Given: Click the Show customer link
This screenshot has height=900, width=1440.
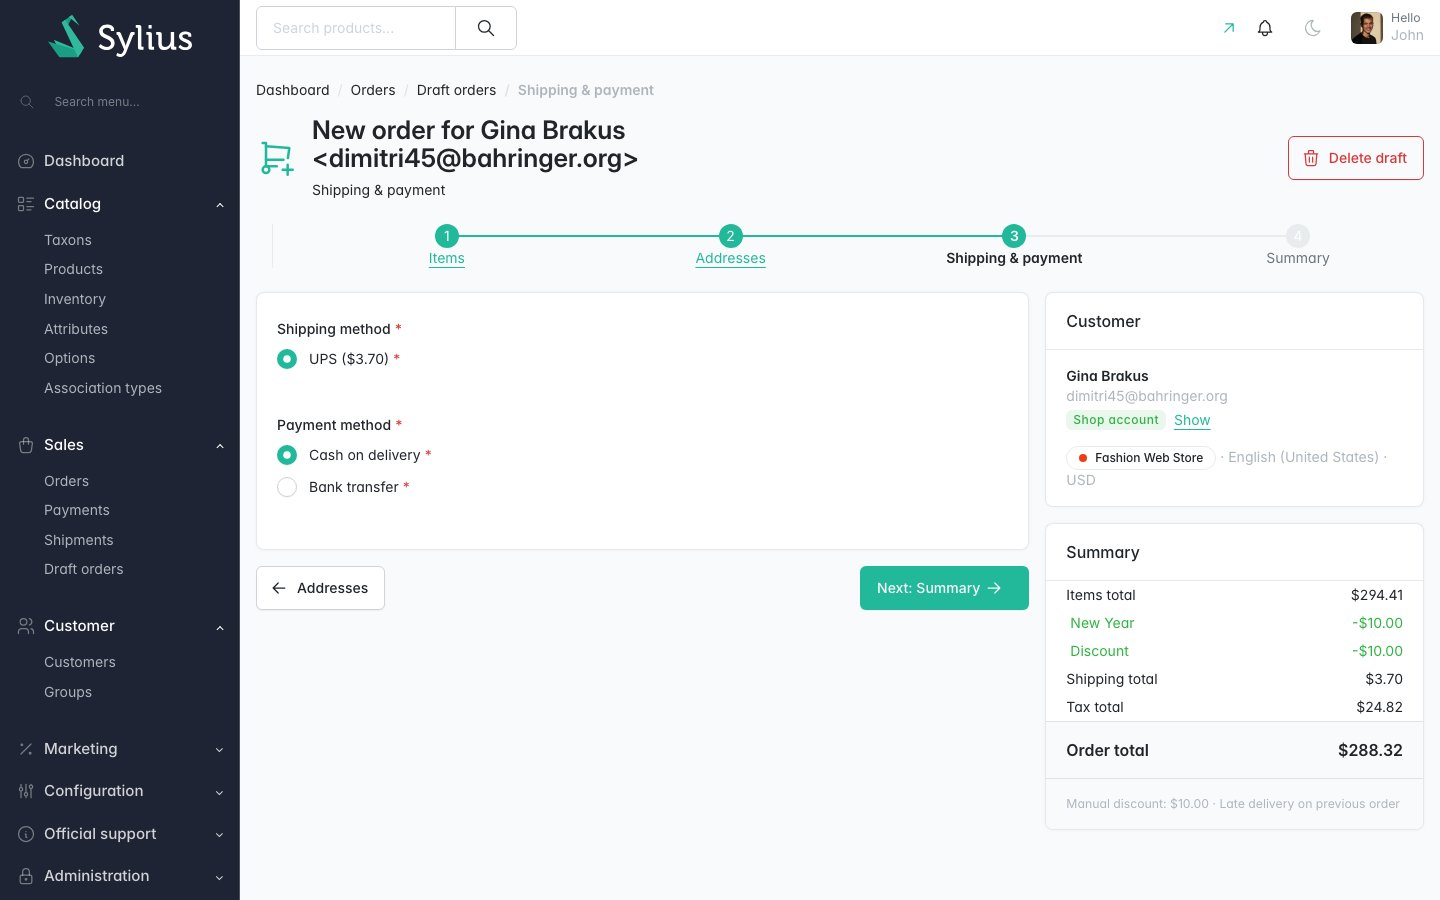Looking at the screenshot, I should (x=1192, y=420).
